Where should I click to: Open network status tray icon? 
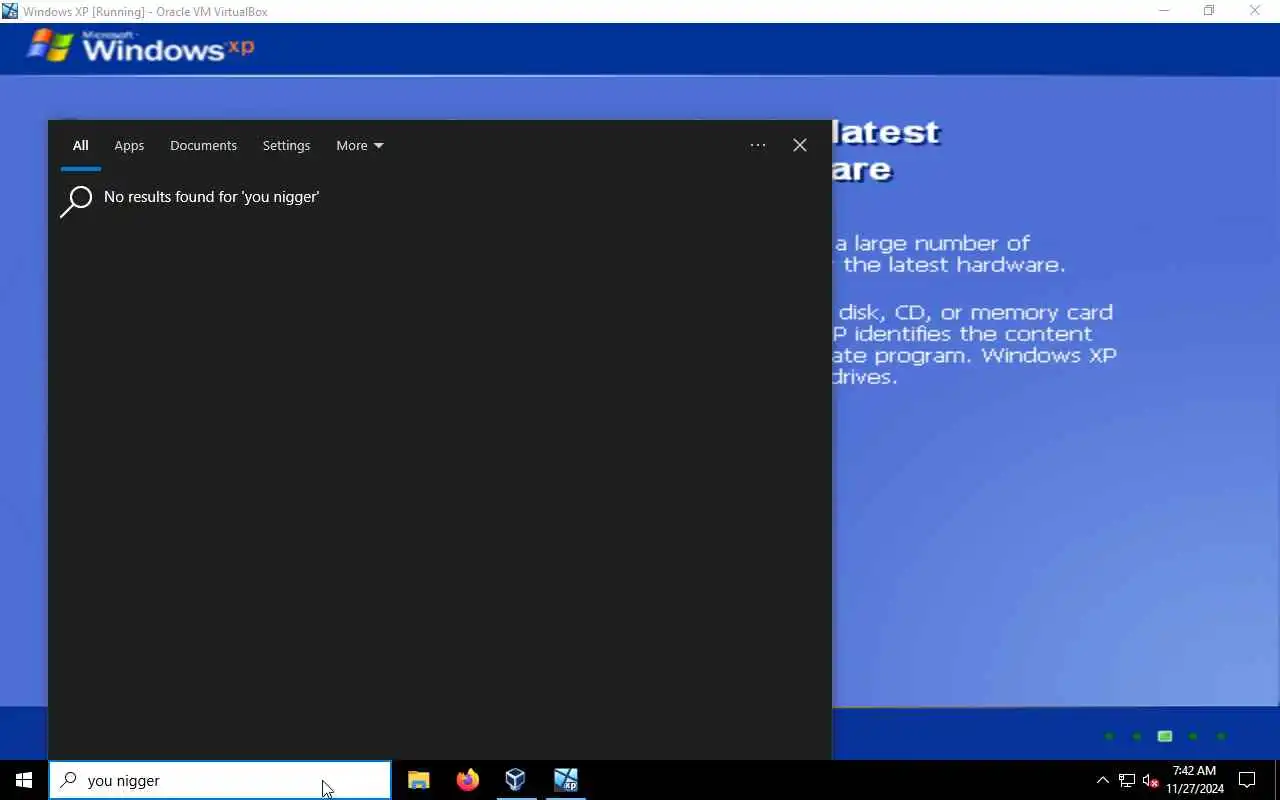point(1127,780)
